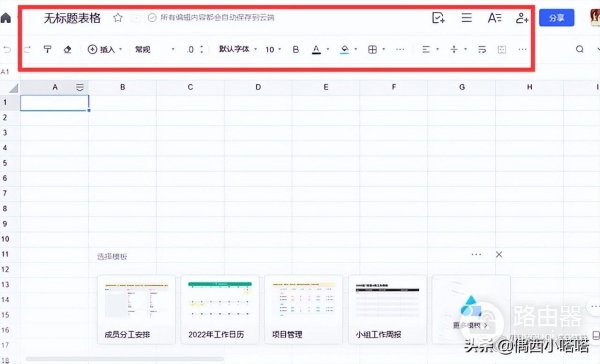Open the add-task checkbox-plus icon in header
Screen dimensions: 600x364
pyautogui.click(x=438, y=18)
